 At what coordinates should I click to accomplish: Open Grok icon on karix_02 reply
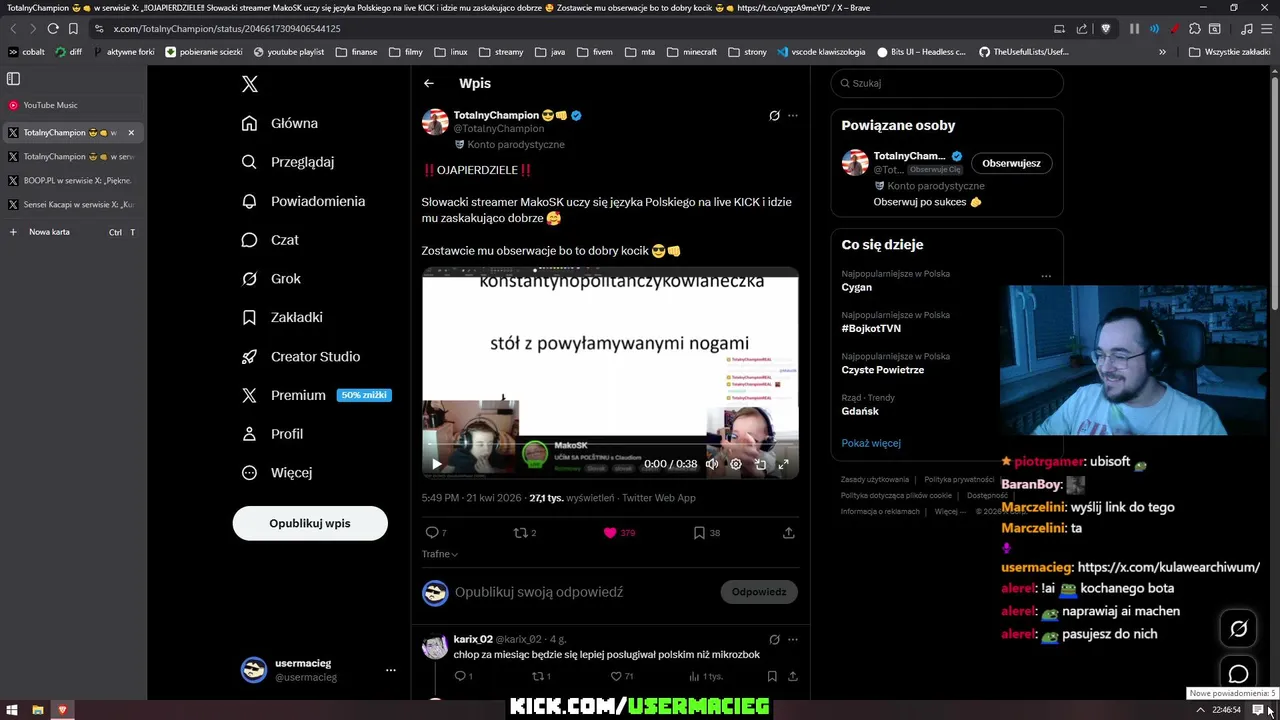tap(774, 639)
